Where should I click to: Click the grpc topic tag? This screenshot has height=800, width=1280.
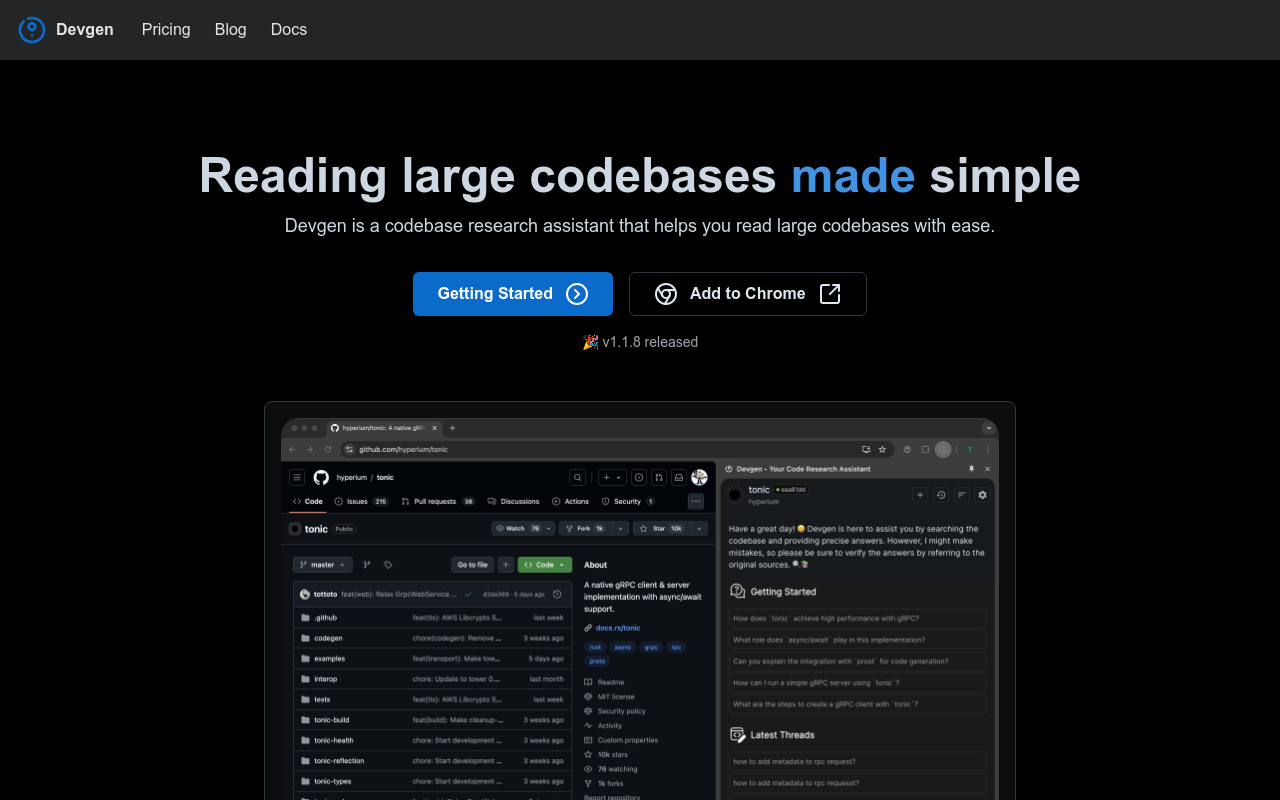click(x=651, y=647)
